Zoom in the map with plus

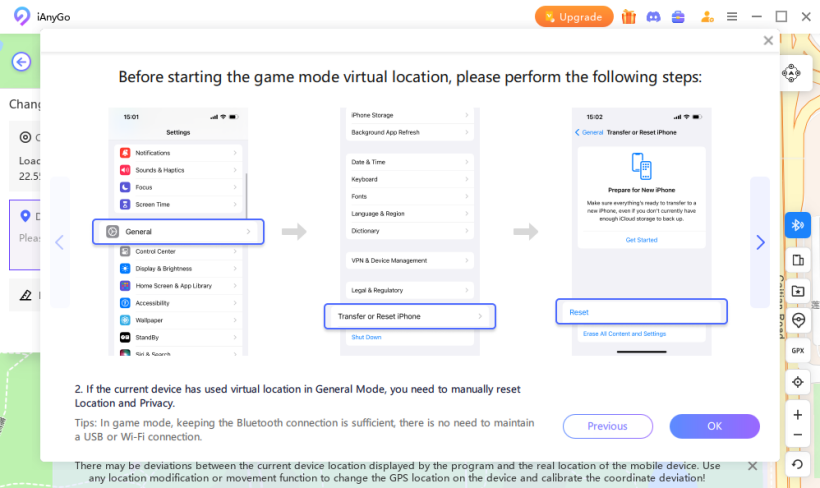point(798,415)
